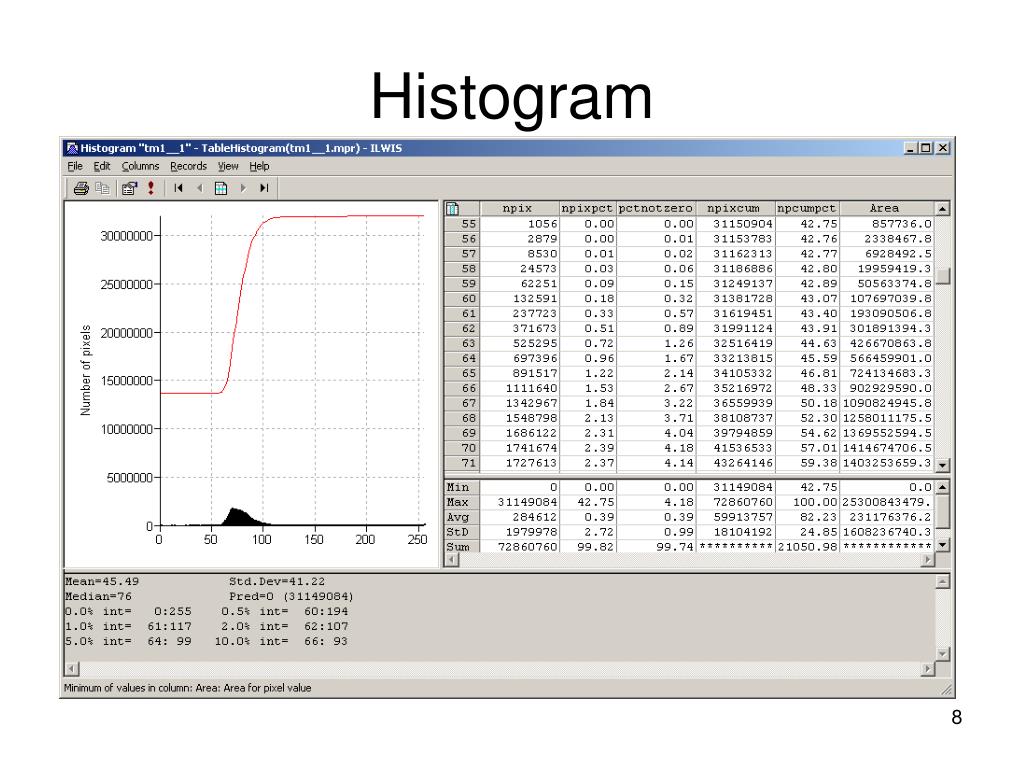The height and width of the screenshot is (768, 1024).
Task: Open the Columns menu
Action: (x=140, y=167)
